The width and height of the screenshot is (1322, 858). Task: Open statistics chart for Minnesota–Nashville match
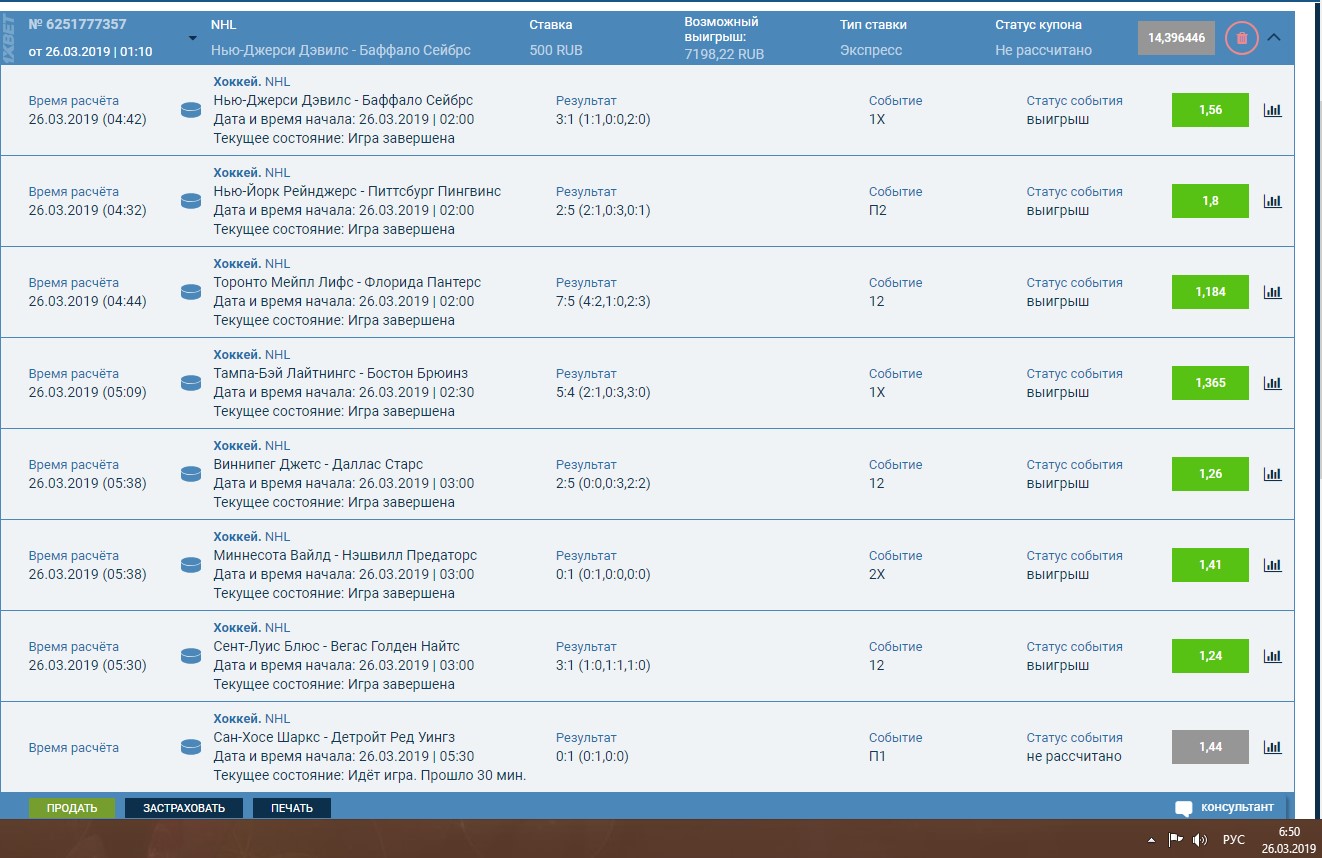pos(1272,565)
